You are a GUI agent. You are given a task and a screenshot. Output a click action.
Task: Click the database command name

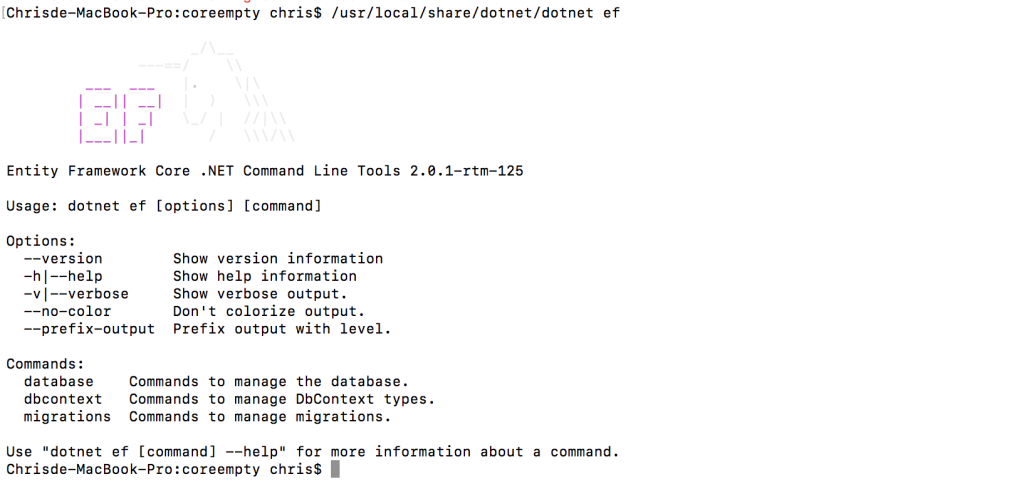59,381
